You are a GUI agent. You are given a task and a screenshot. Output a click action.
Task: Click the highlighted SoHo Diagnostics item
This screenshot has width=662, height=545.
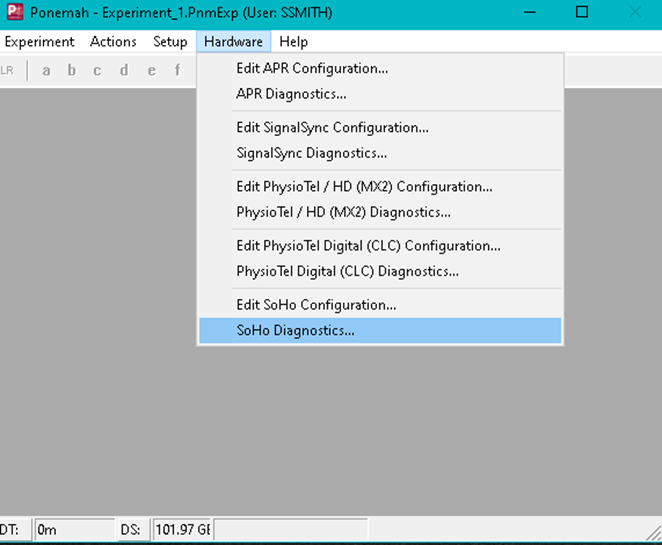[x=295, y=331]
